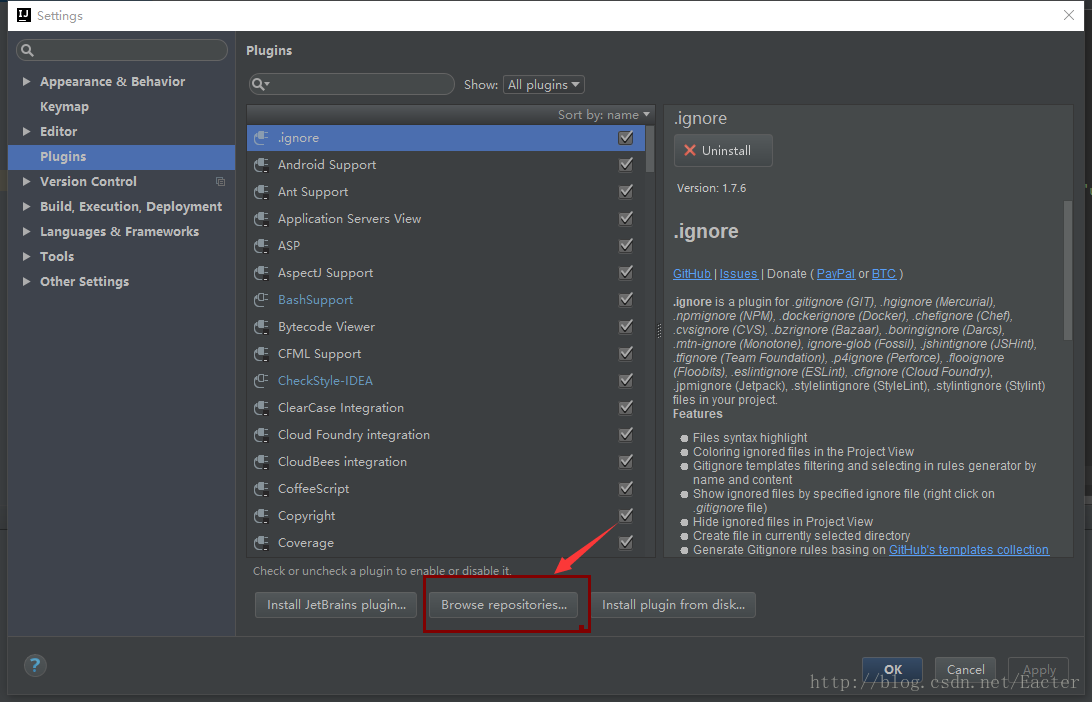Expand Other Settings node
The height and width of the screenshot is (702, 1092).
coord(26,282)
